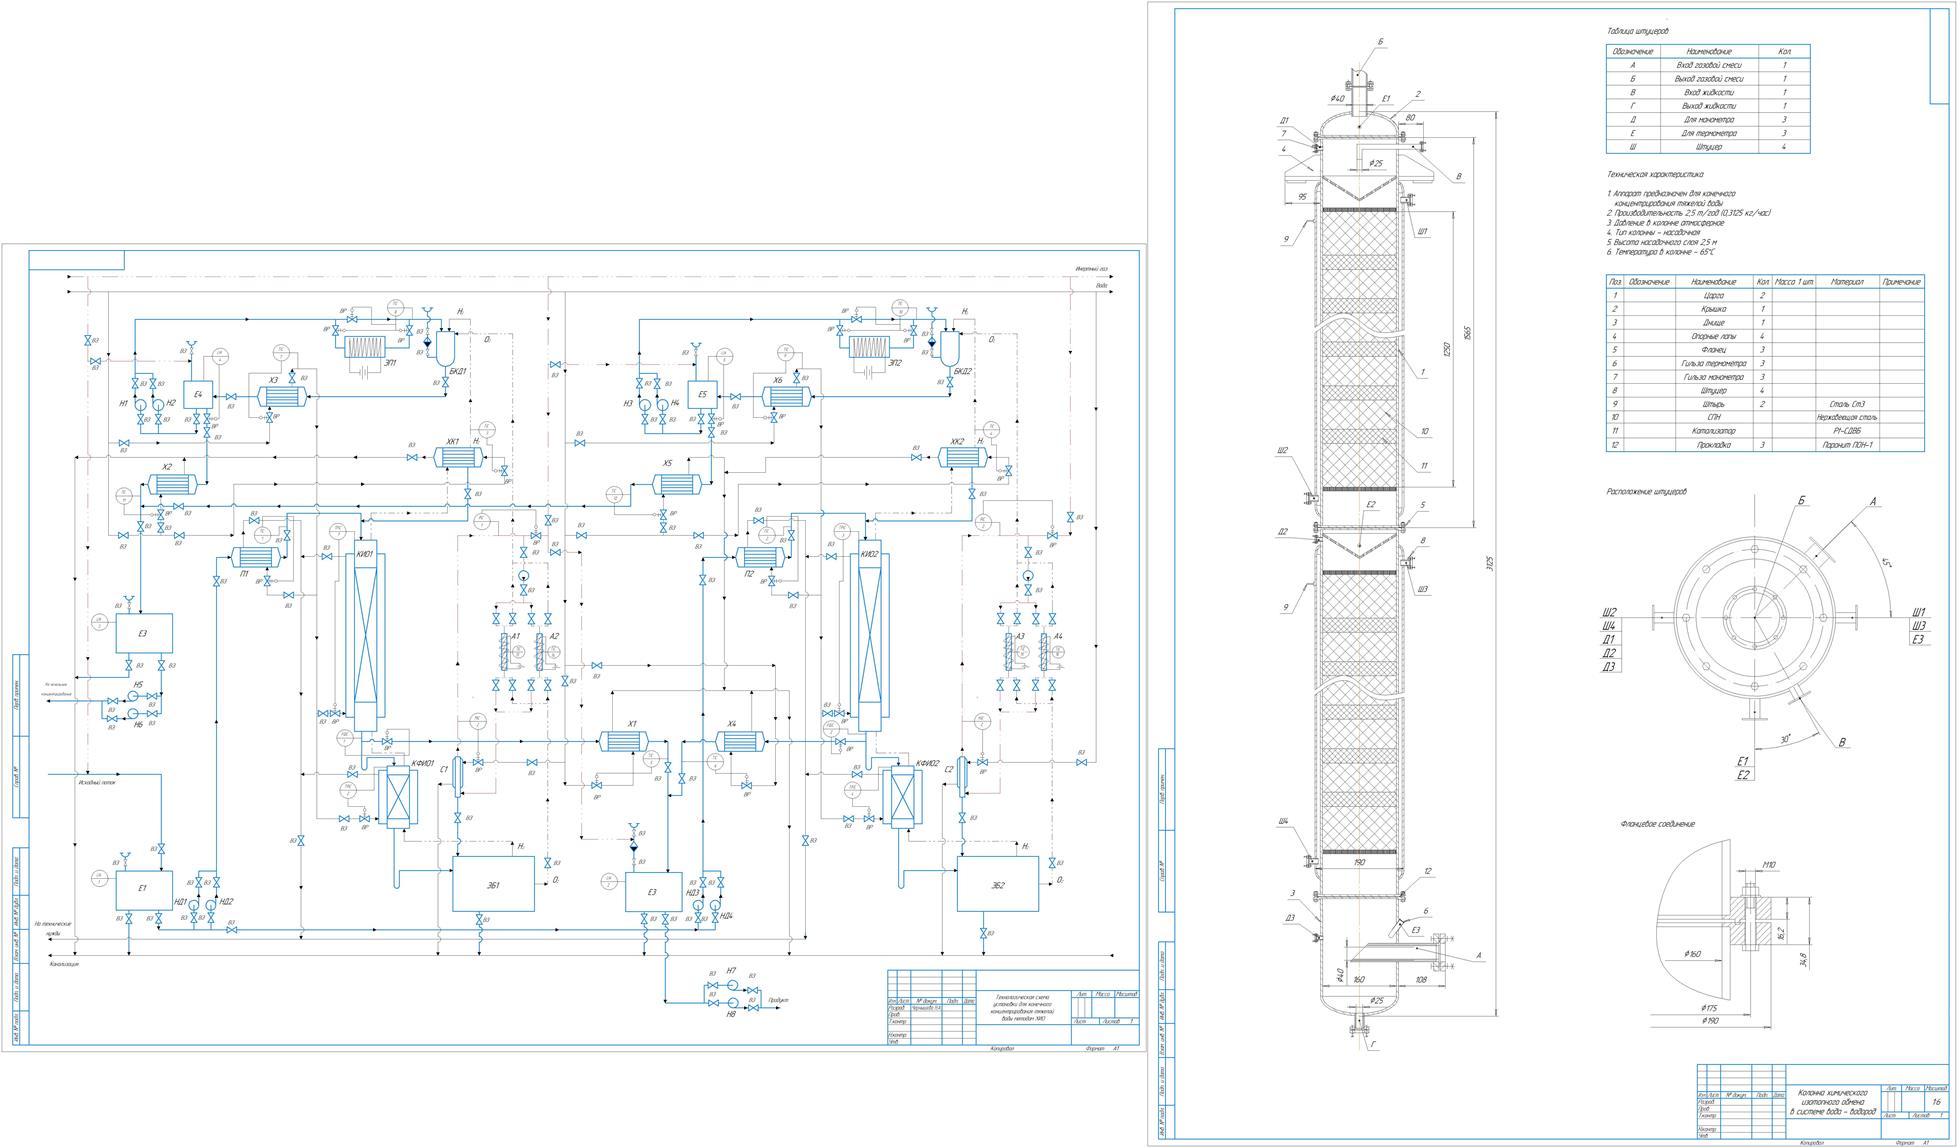Select 'Техническая характеристика' heading
The image size is (1957, 1147).
pyautogui.click(x=1653, y=174)
